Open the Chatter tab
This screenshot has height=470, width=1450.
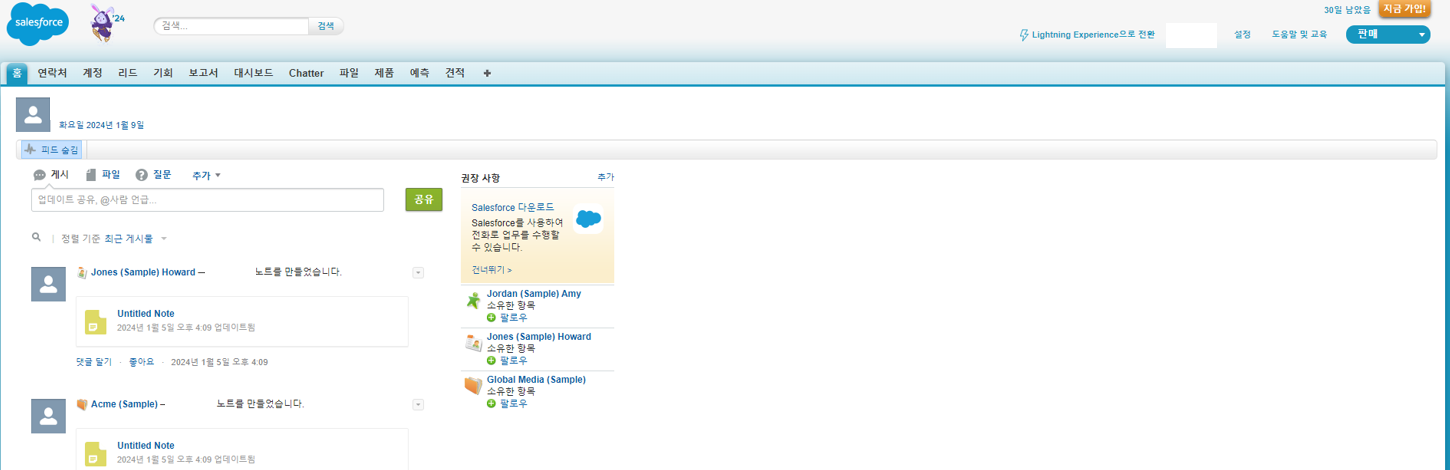coord(306,73)
